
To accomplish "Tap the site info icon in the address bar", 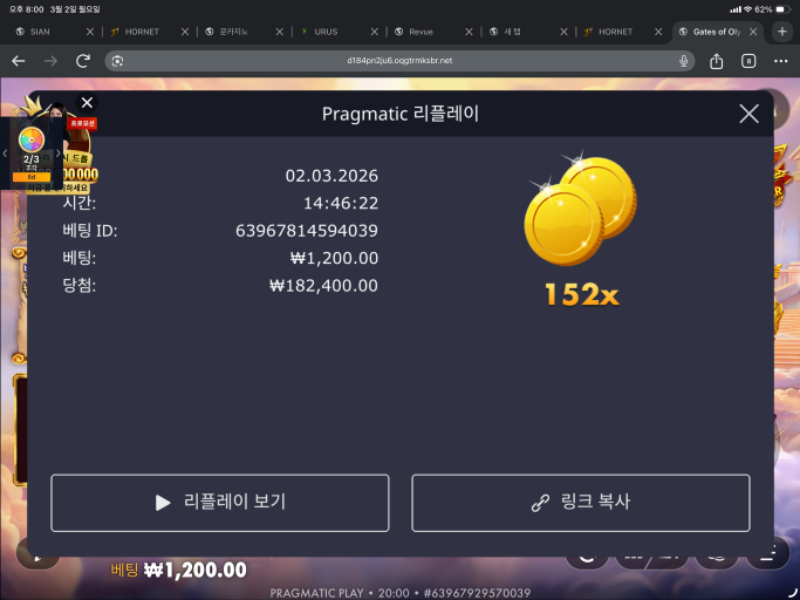I will pos(117,61).
